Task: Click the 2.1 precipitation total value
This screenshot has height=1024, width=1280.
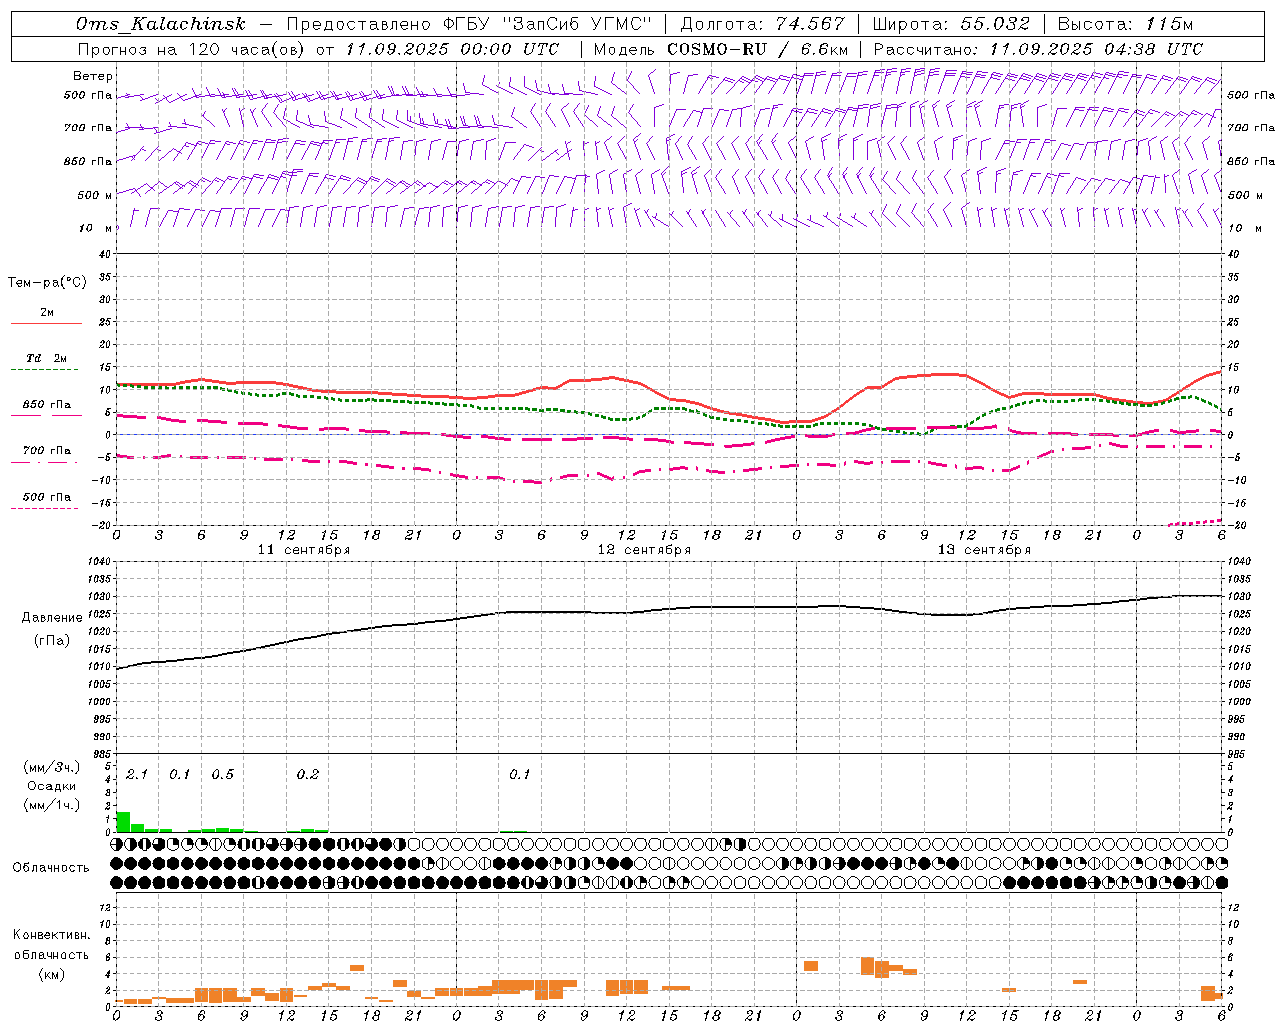Action: click(x=137, y=775)
